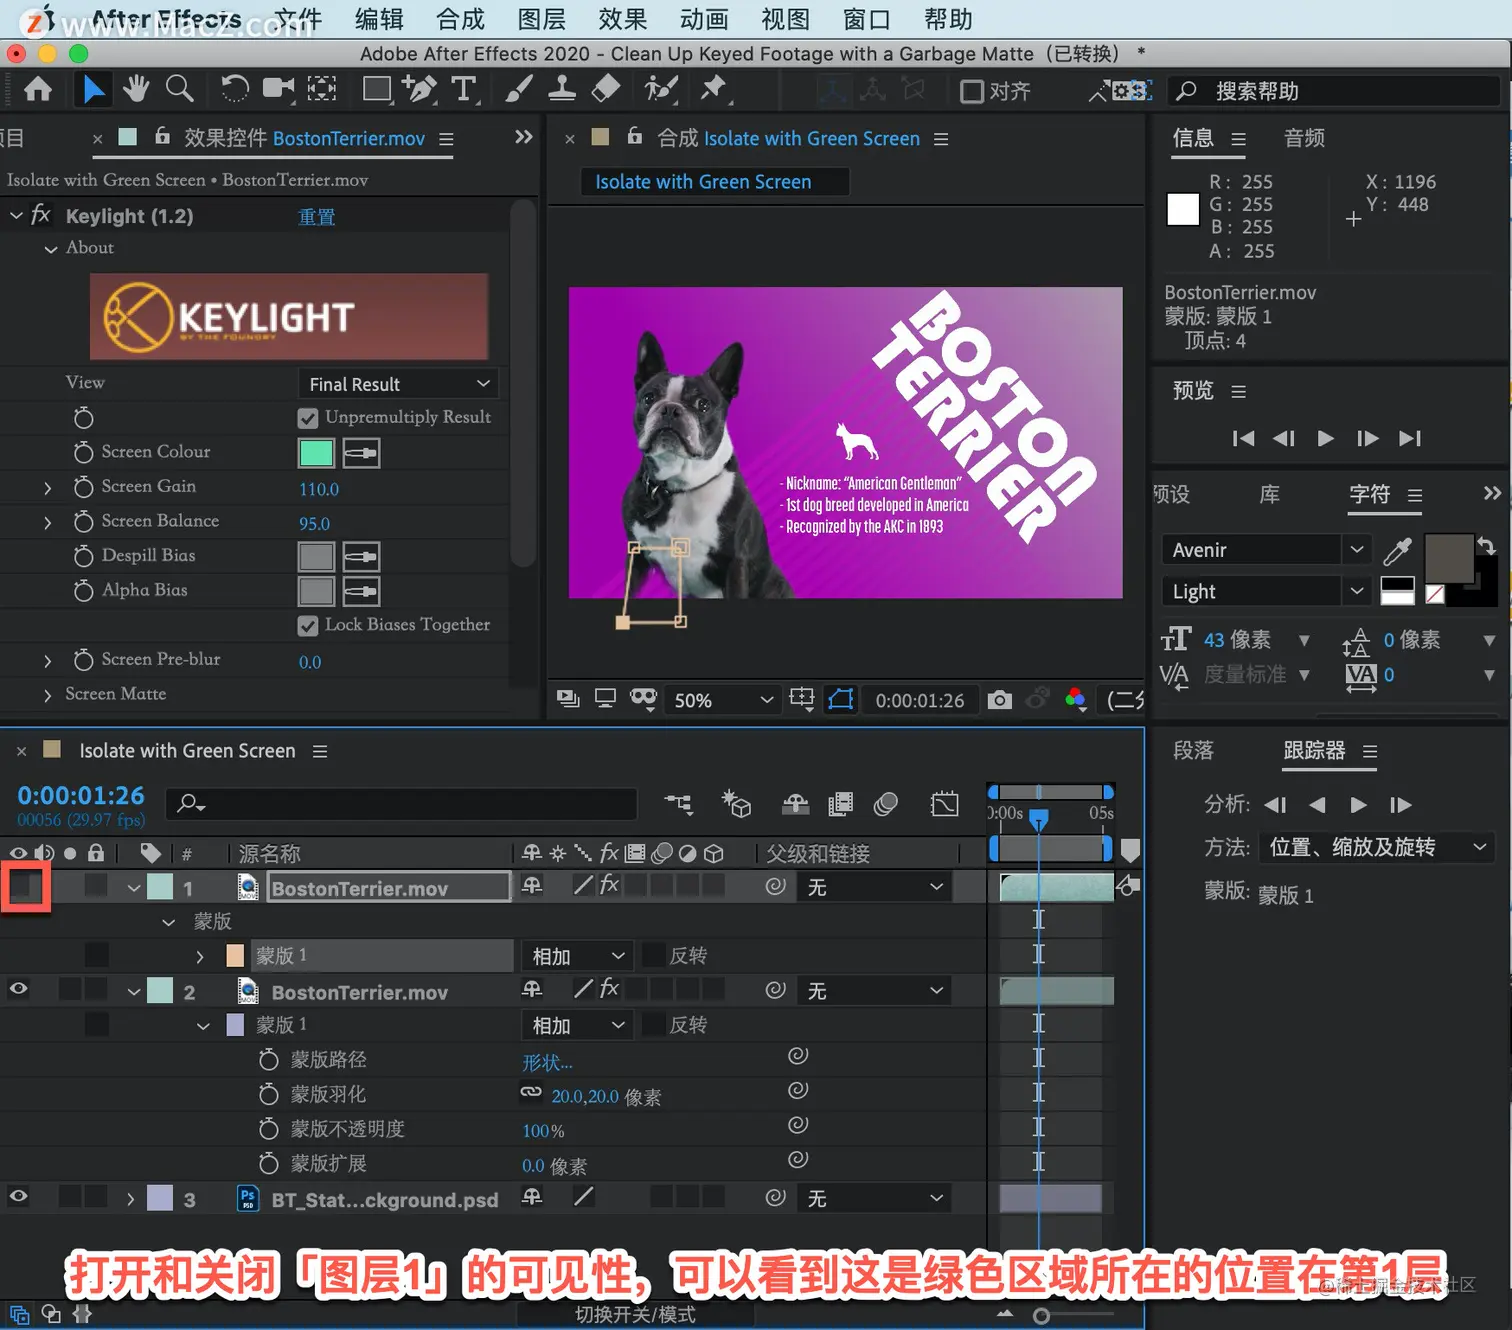Image resolution: width=1512 pixels, height=1330 pixels.
Task: Jump to the first frame in preview
Action: click(x=1243, y=438)
